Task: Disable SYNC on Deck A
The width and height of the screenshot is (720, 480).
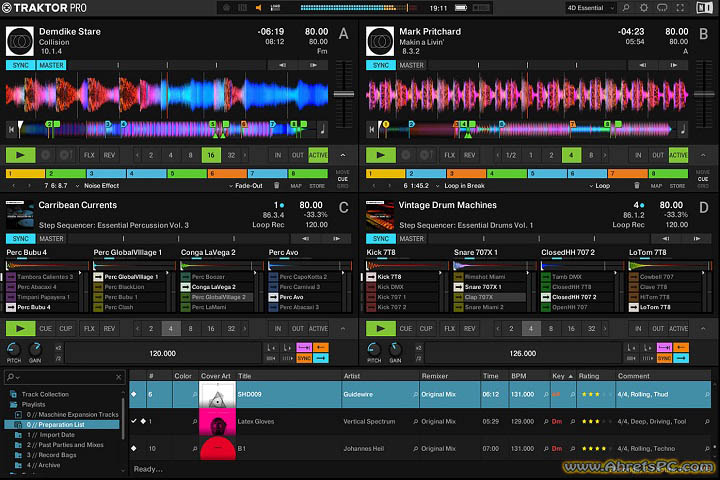Action: (x=20, y=65)
